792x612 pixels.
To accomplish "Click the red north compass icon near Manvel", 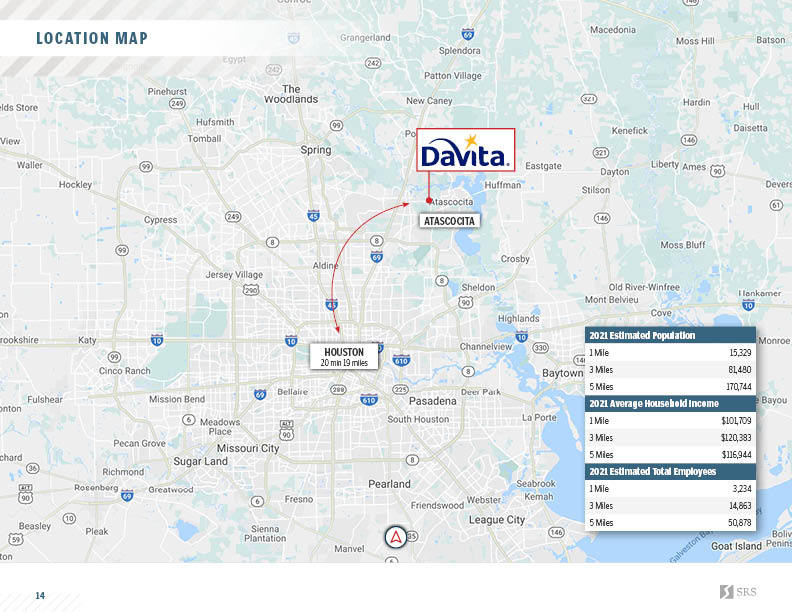I will pyautogui.click(x=395, y=538).
